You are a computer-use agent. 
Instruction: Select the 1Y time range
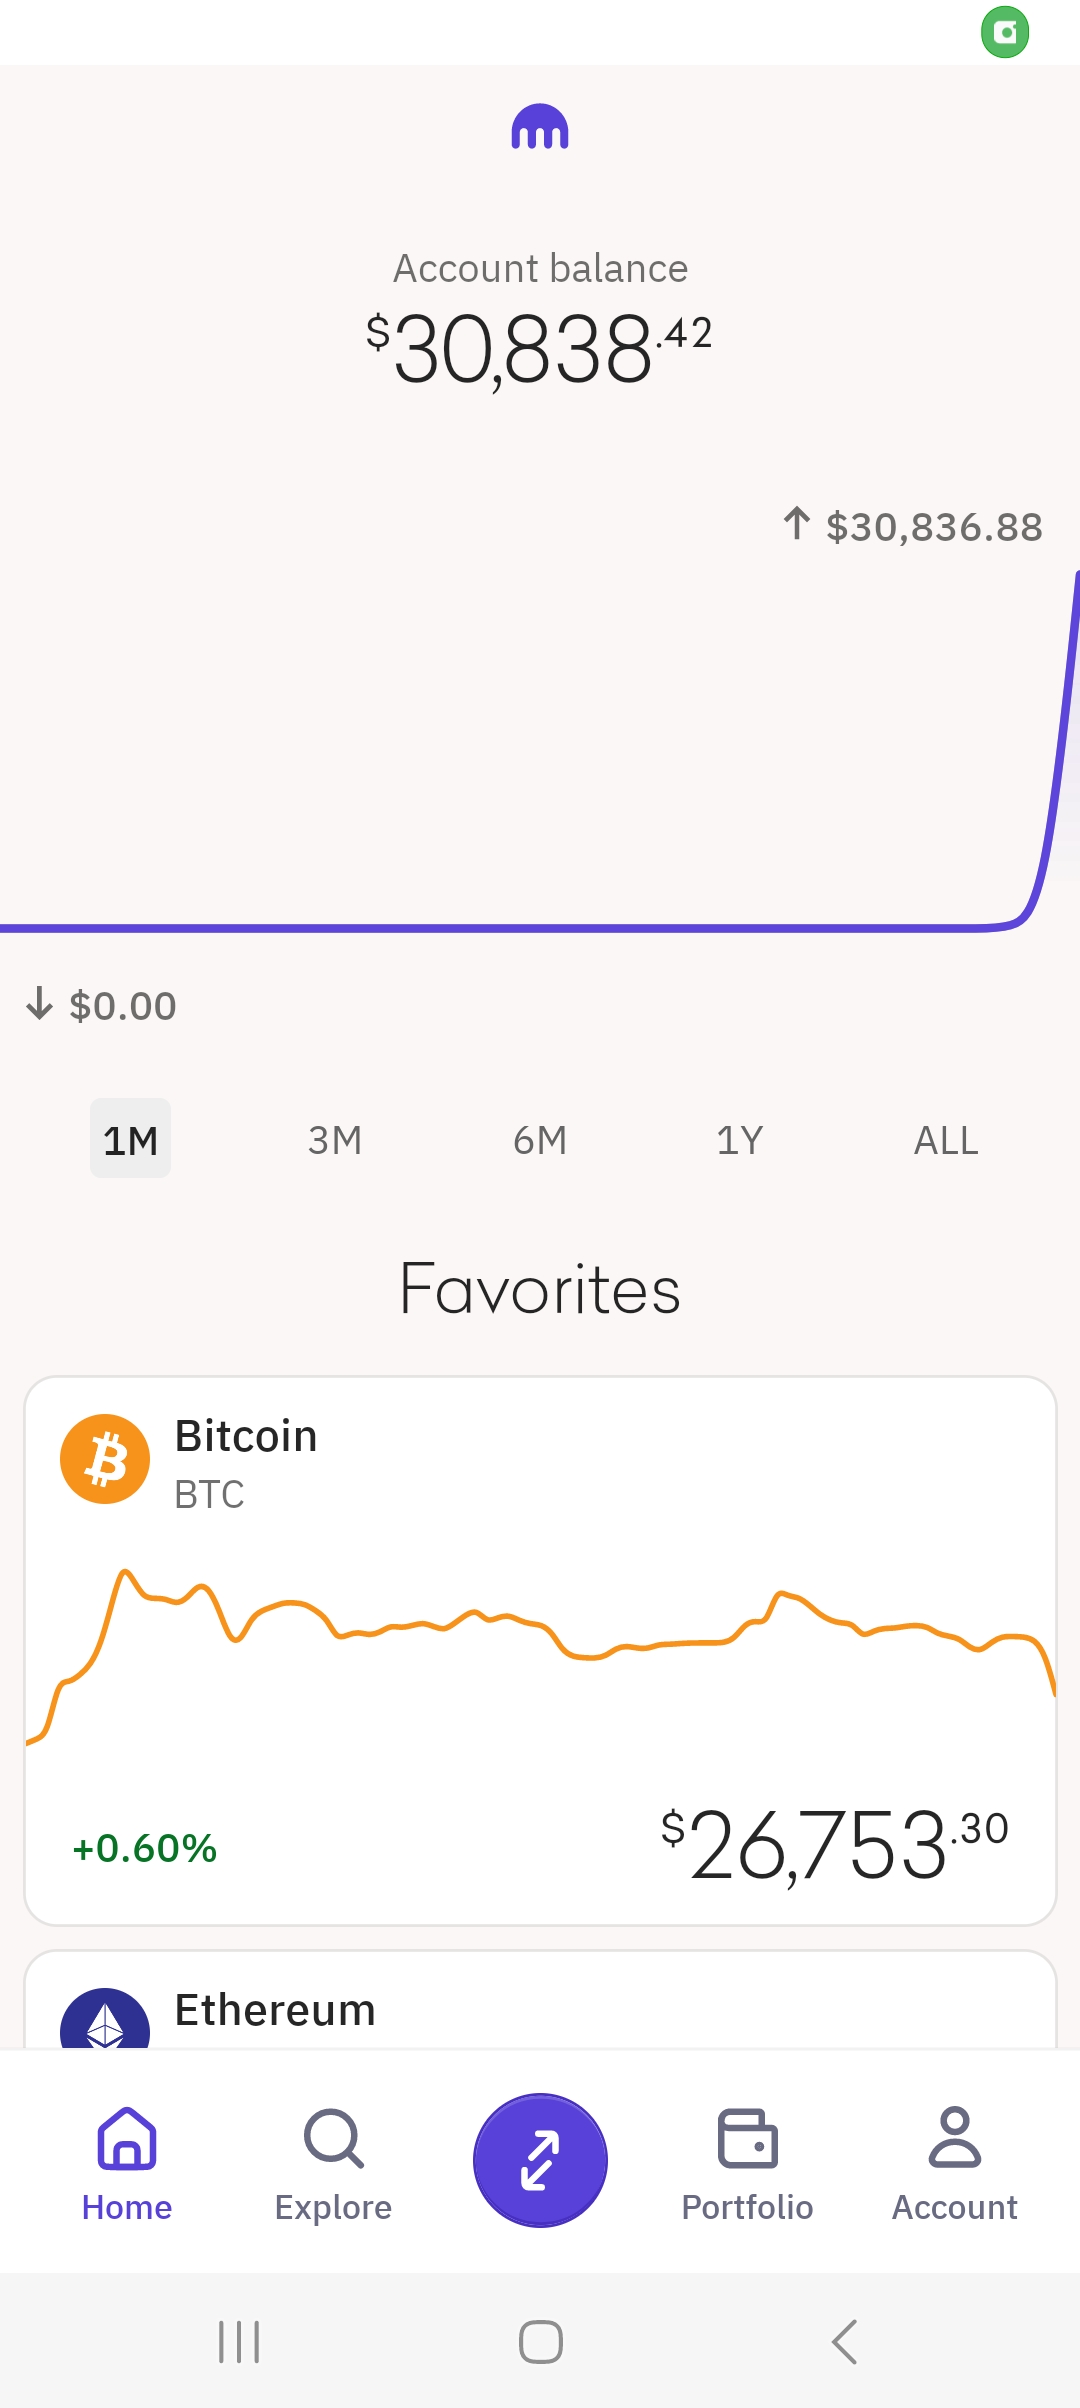tap(740, 1140)
